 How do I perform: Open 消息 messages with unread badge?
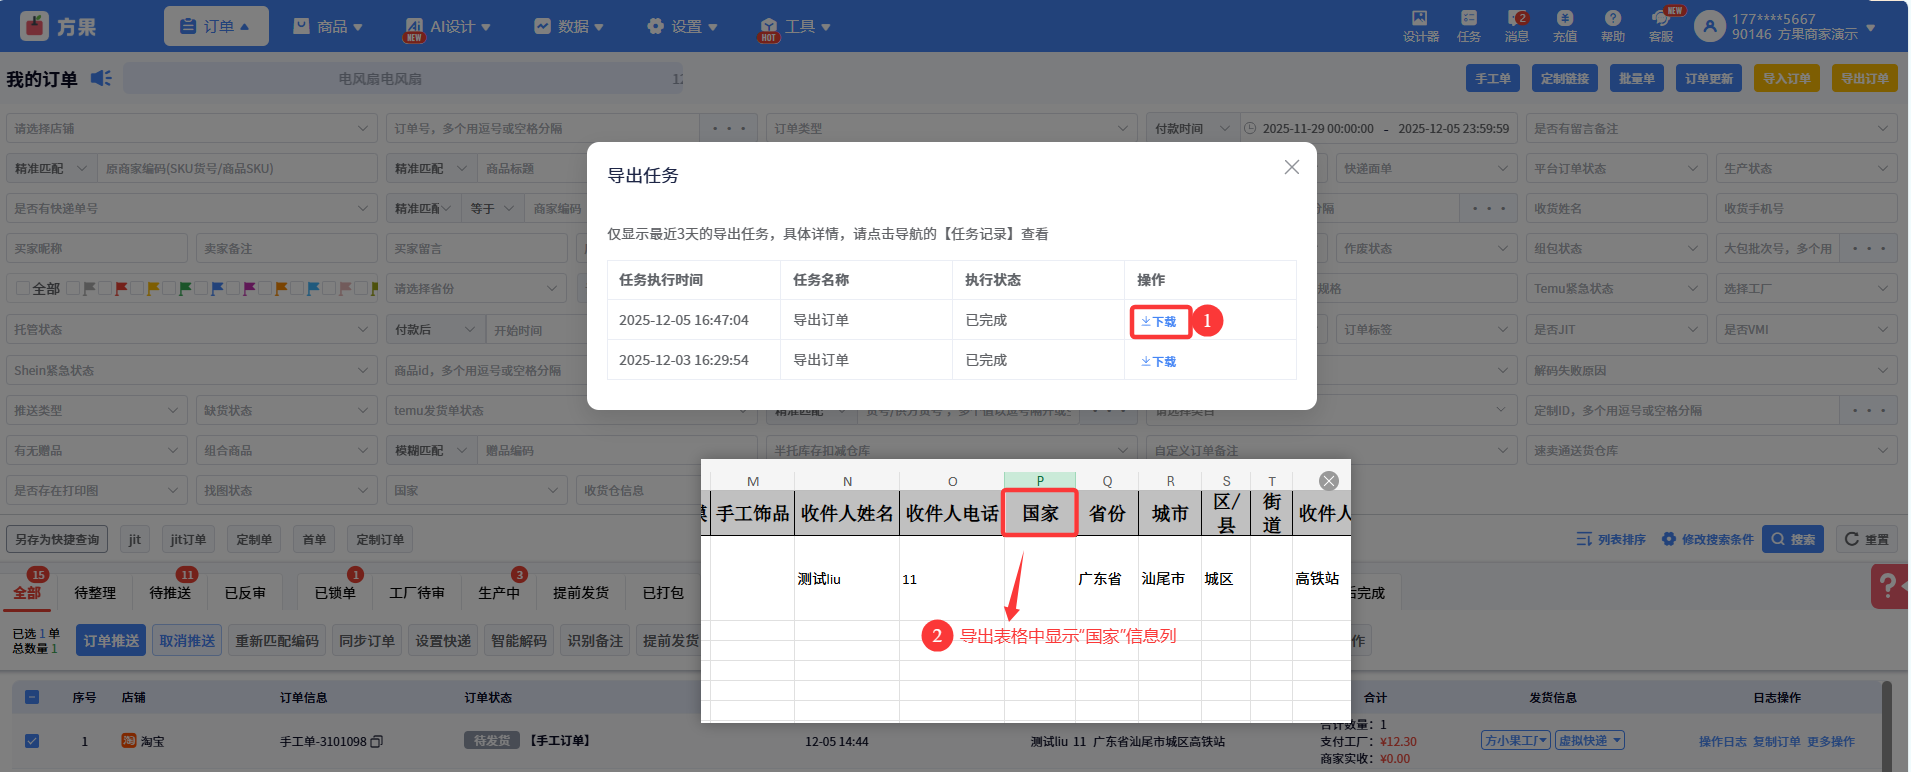(x=1516, y=26)
